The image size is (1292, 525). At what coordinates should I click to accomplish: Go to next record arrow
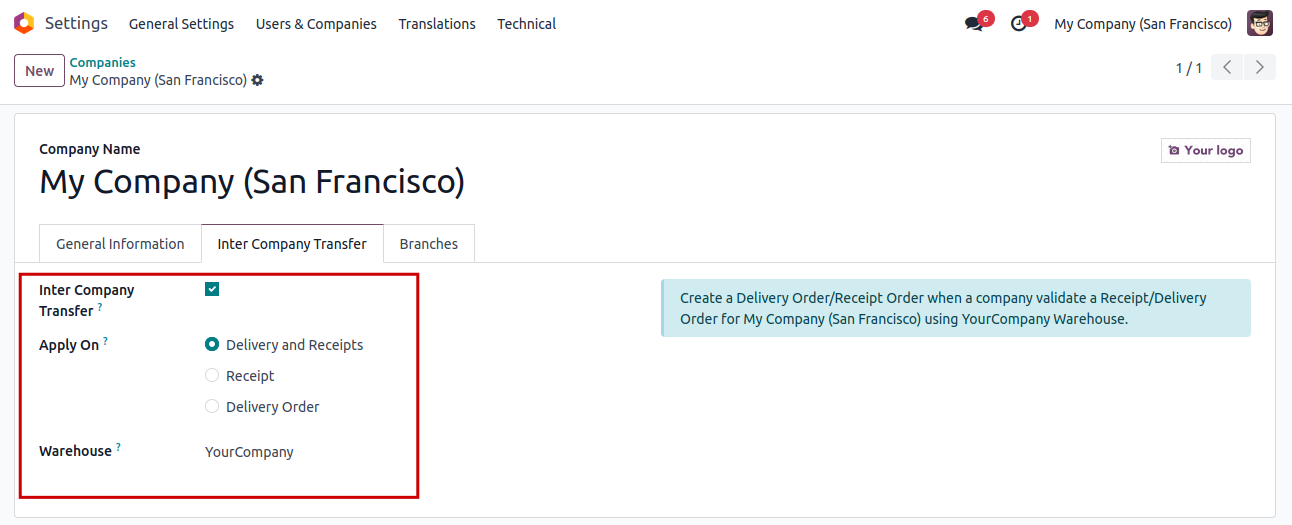point(1259,68)
